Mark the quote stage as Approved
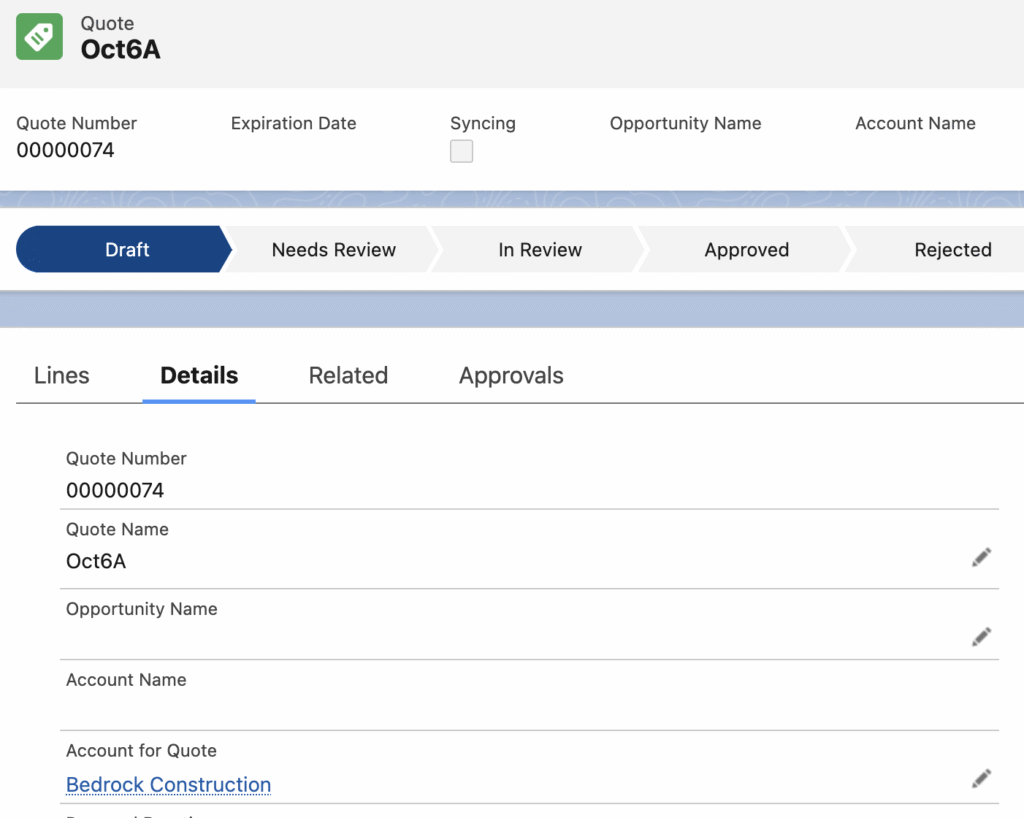The width and height of the screenshot is (1024, 818). tap(746, 250)
